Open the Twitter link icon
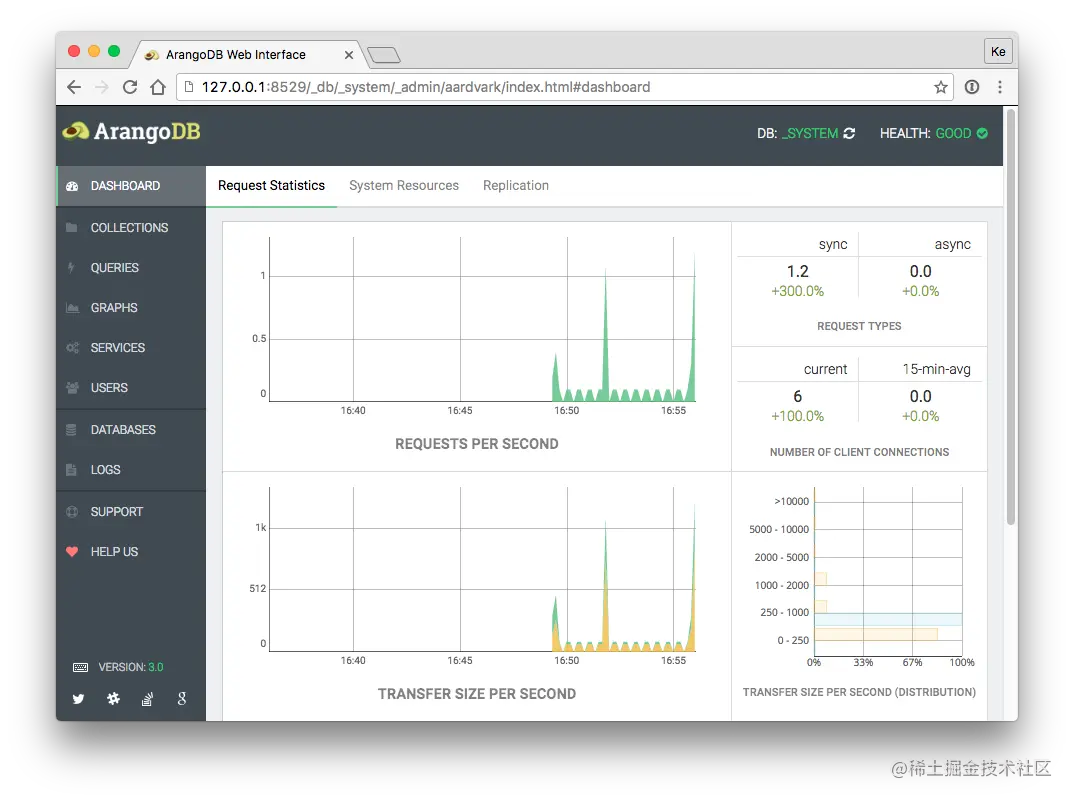This screenshot has width=1074, height=801. pos(78,699)
